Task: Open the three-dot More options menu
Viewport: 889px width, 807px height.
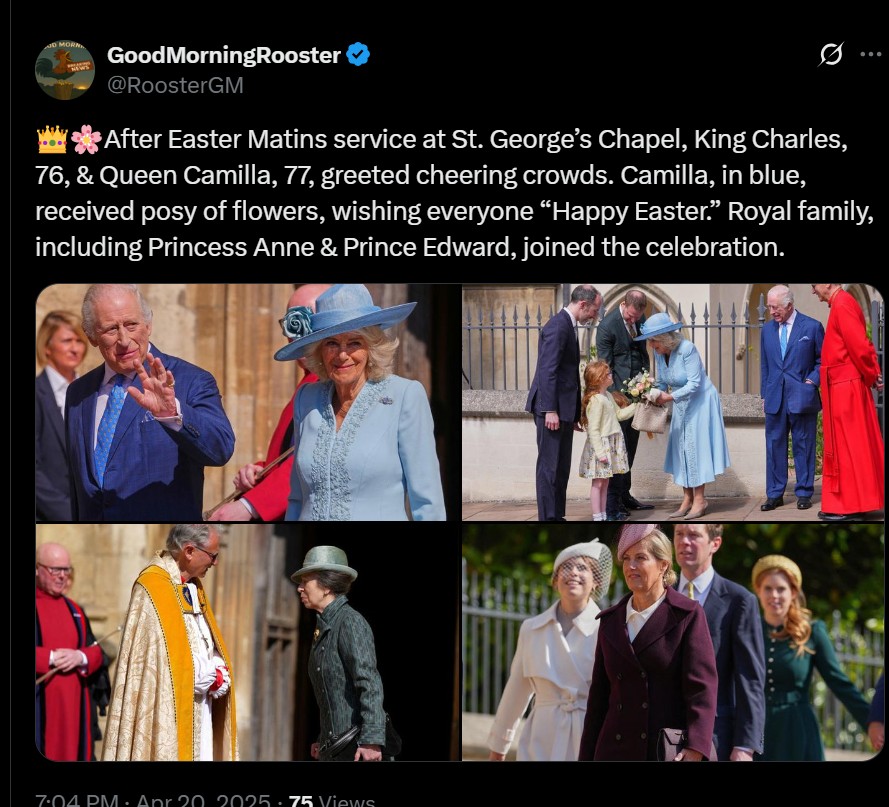Action: click(x=870, y=54)
